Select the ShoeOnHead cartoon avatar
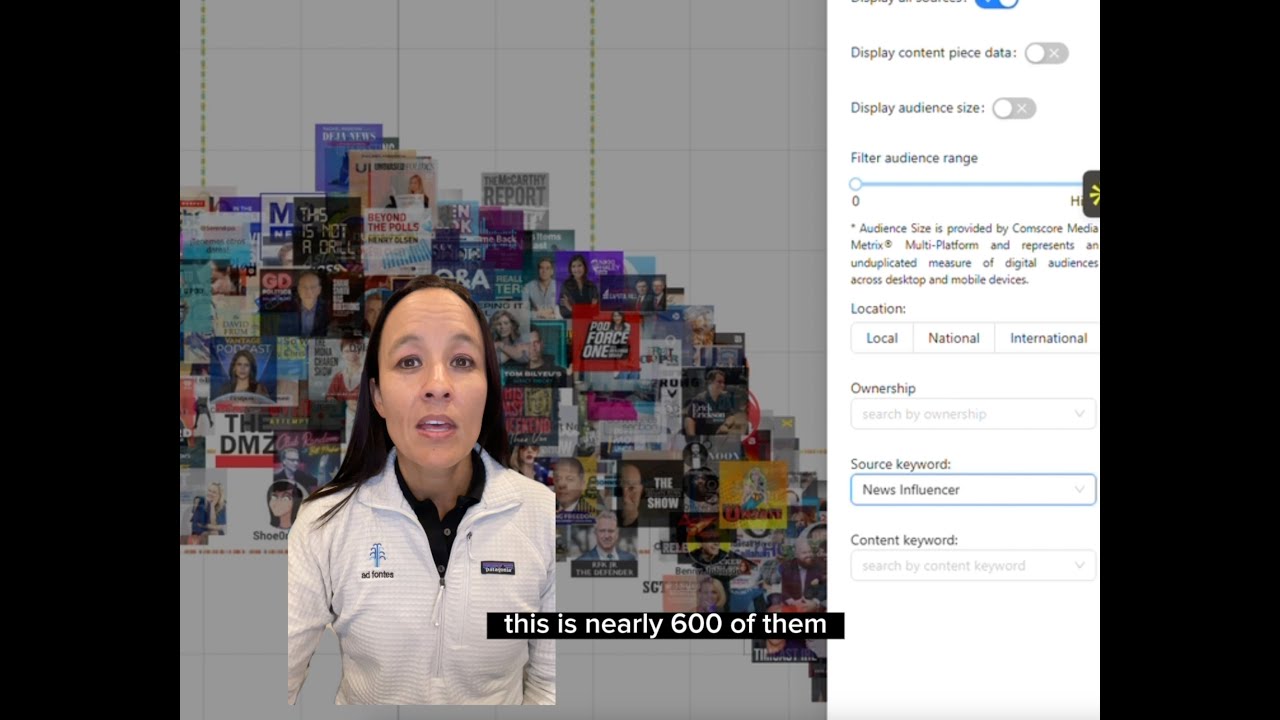This screenshot has width=1280, height=720. [283, 505]
